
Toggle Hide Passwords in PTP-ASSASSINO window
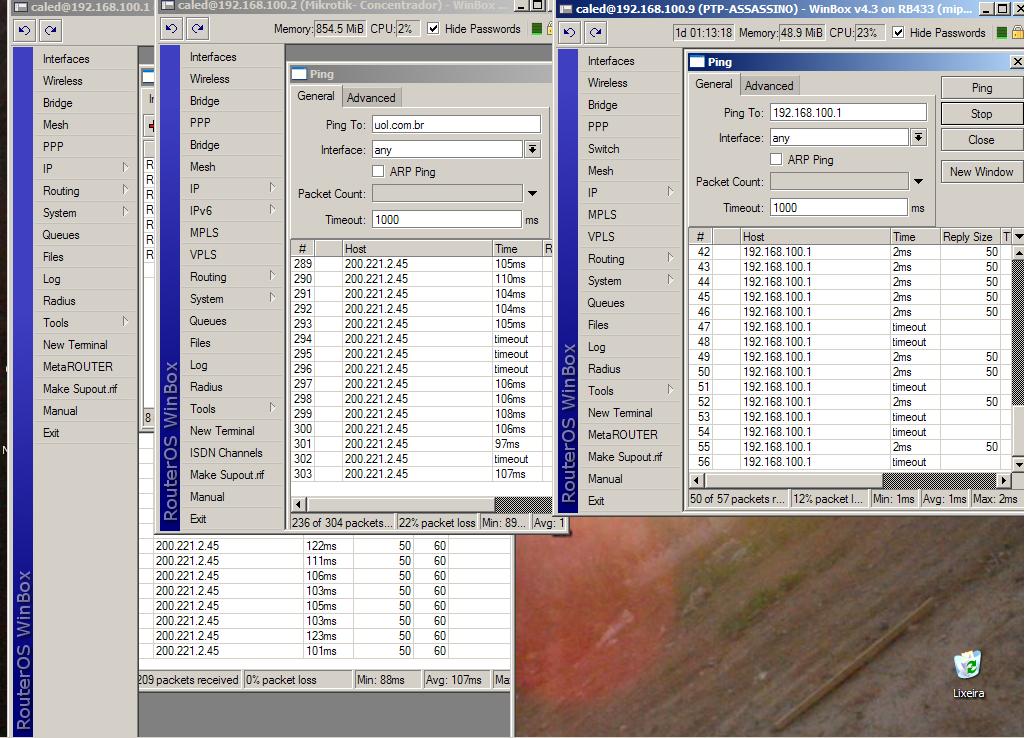point(898,32)
